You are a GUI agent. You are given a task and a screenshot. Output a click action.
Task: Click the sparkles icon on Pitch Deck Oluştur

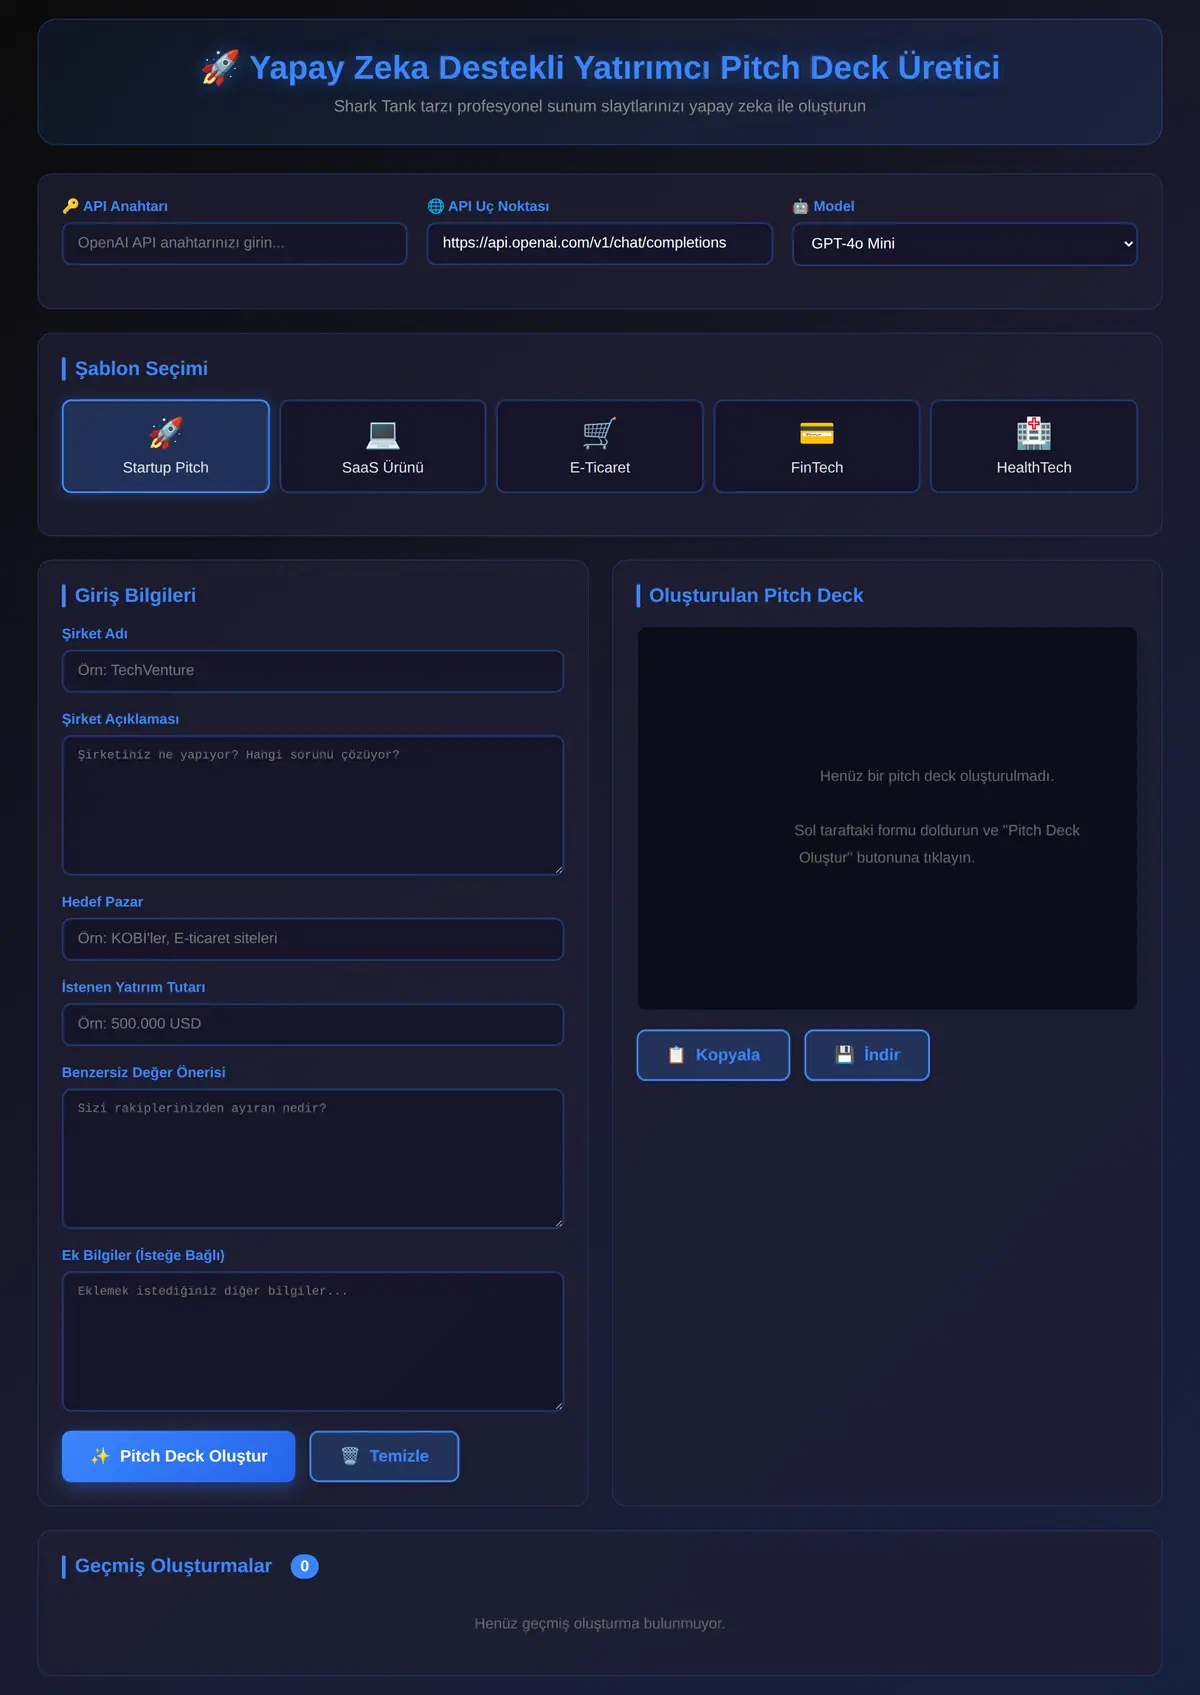click(100, 1456)
